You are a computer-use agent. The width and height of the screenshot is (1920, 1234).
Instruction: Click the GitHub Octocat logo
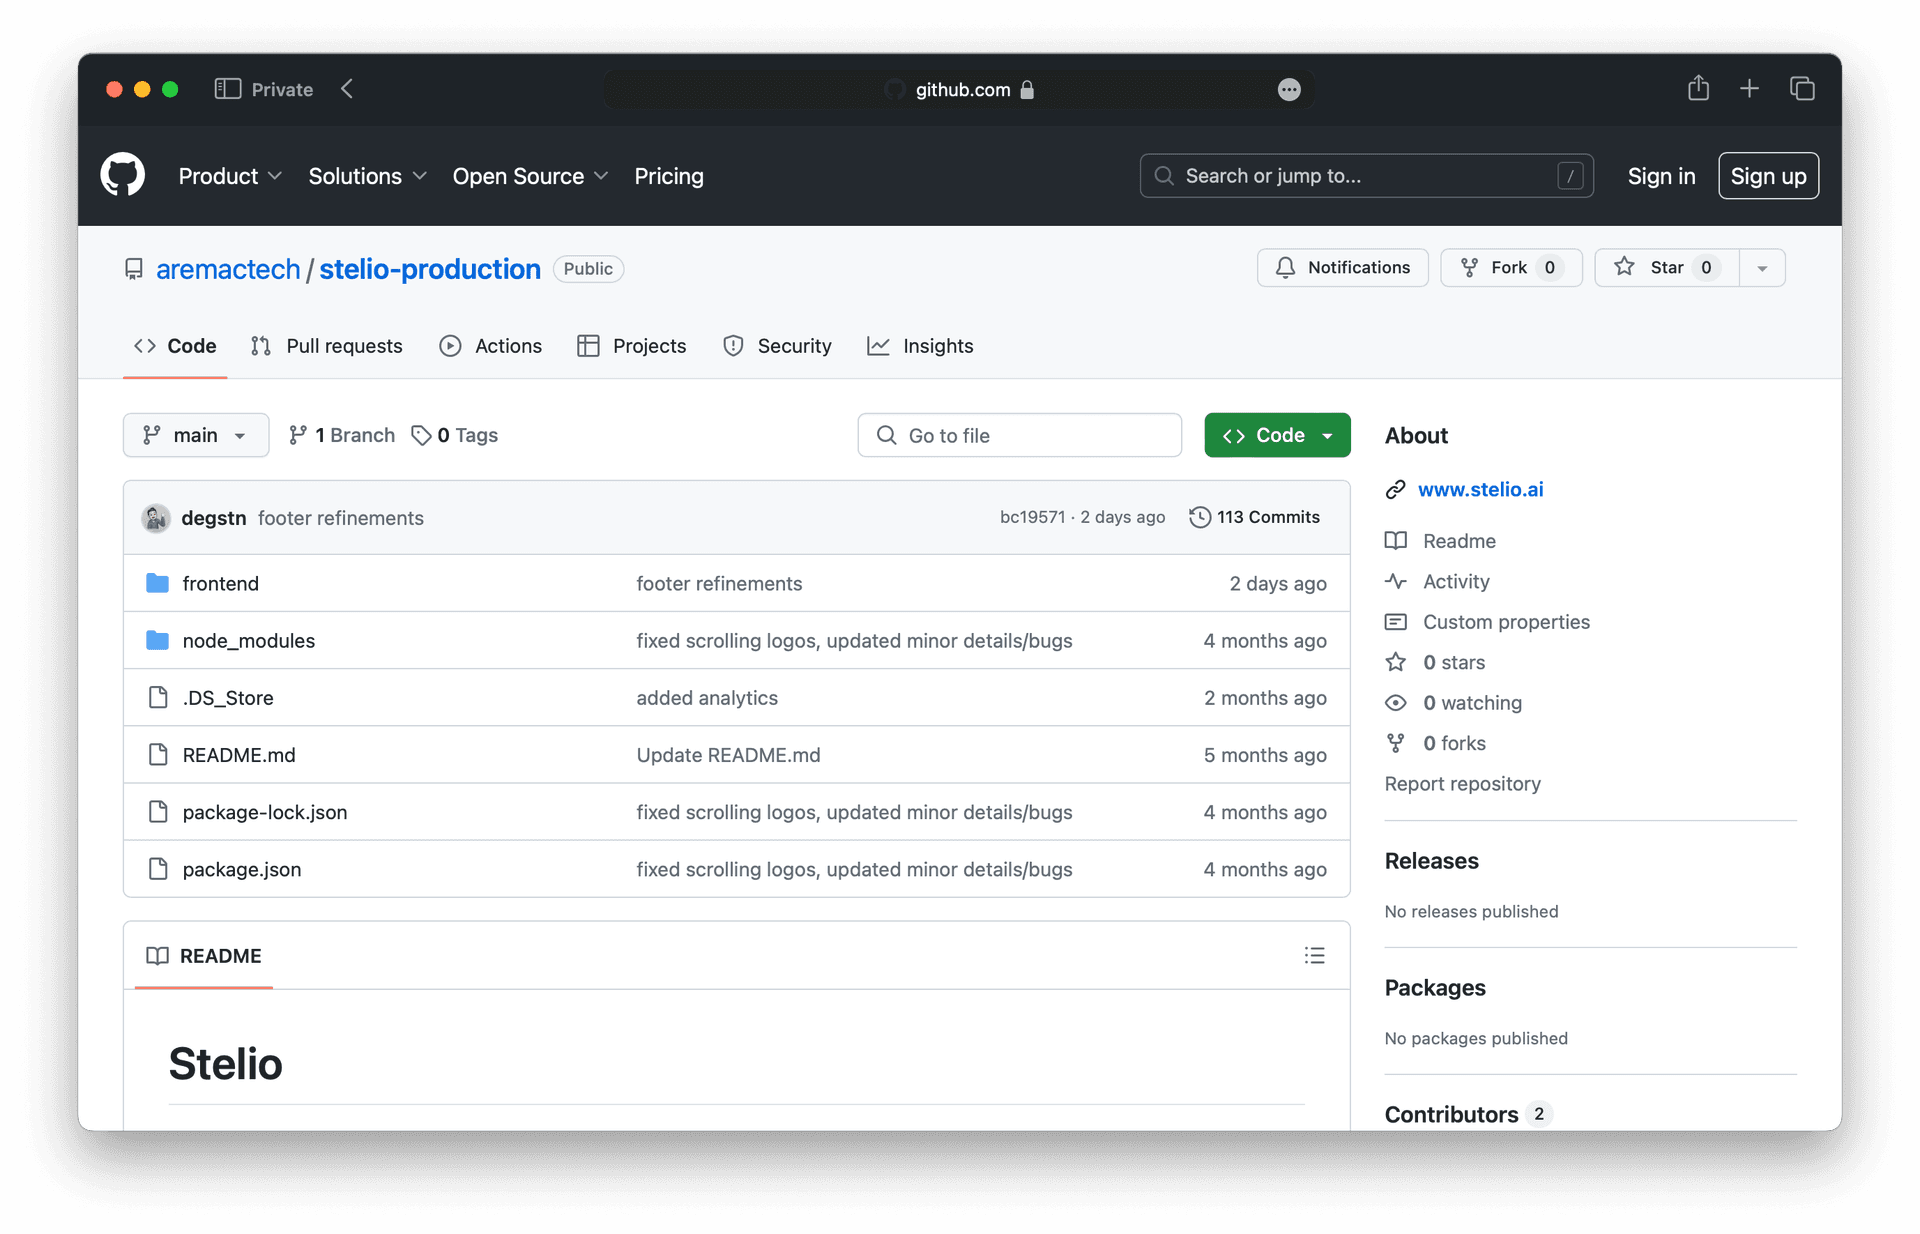(123, 175)
